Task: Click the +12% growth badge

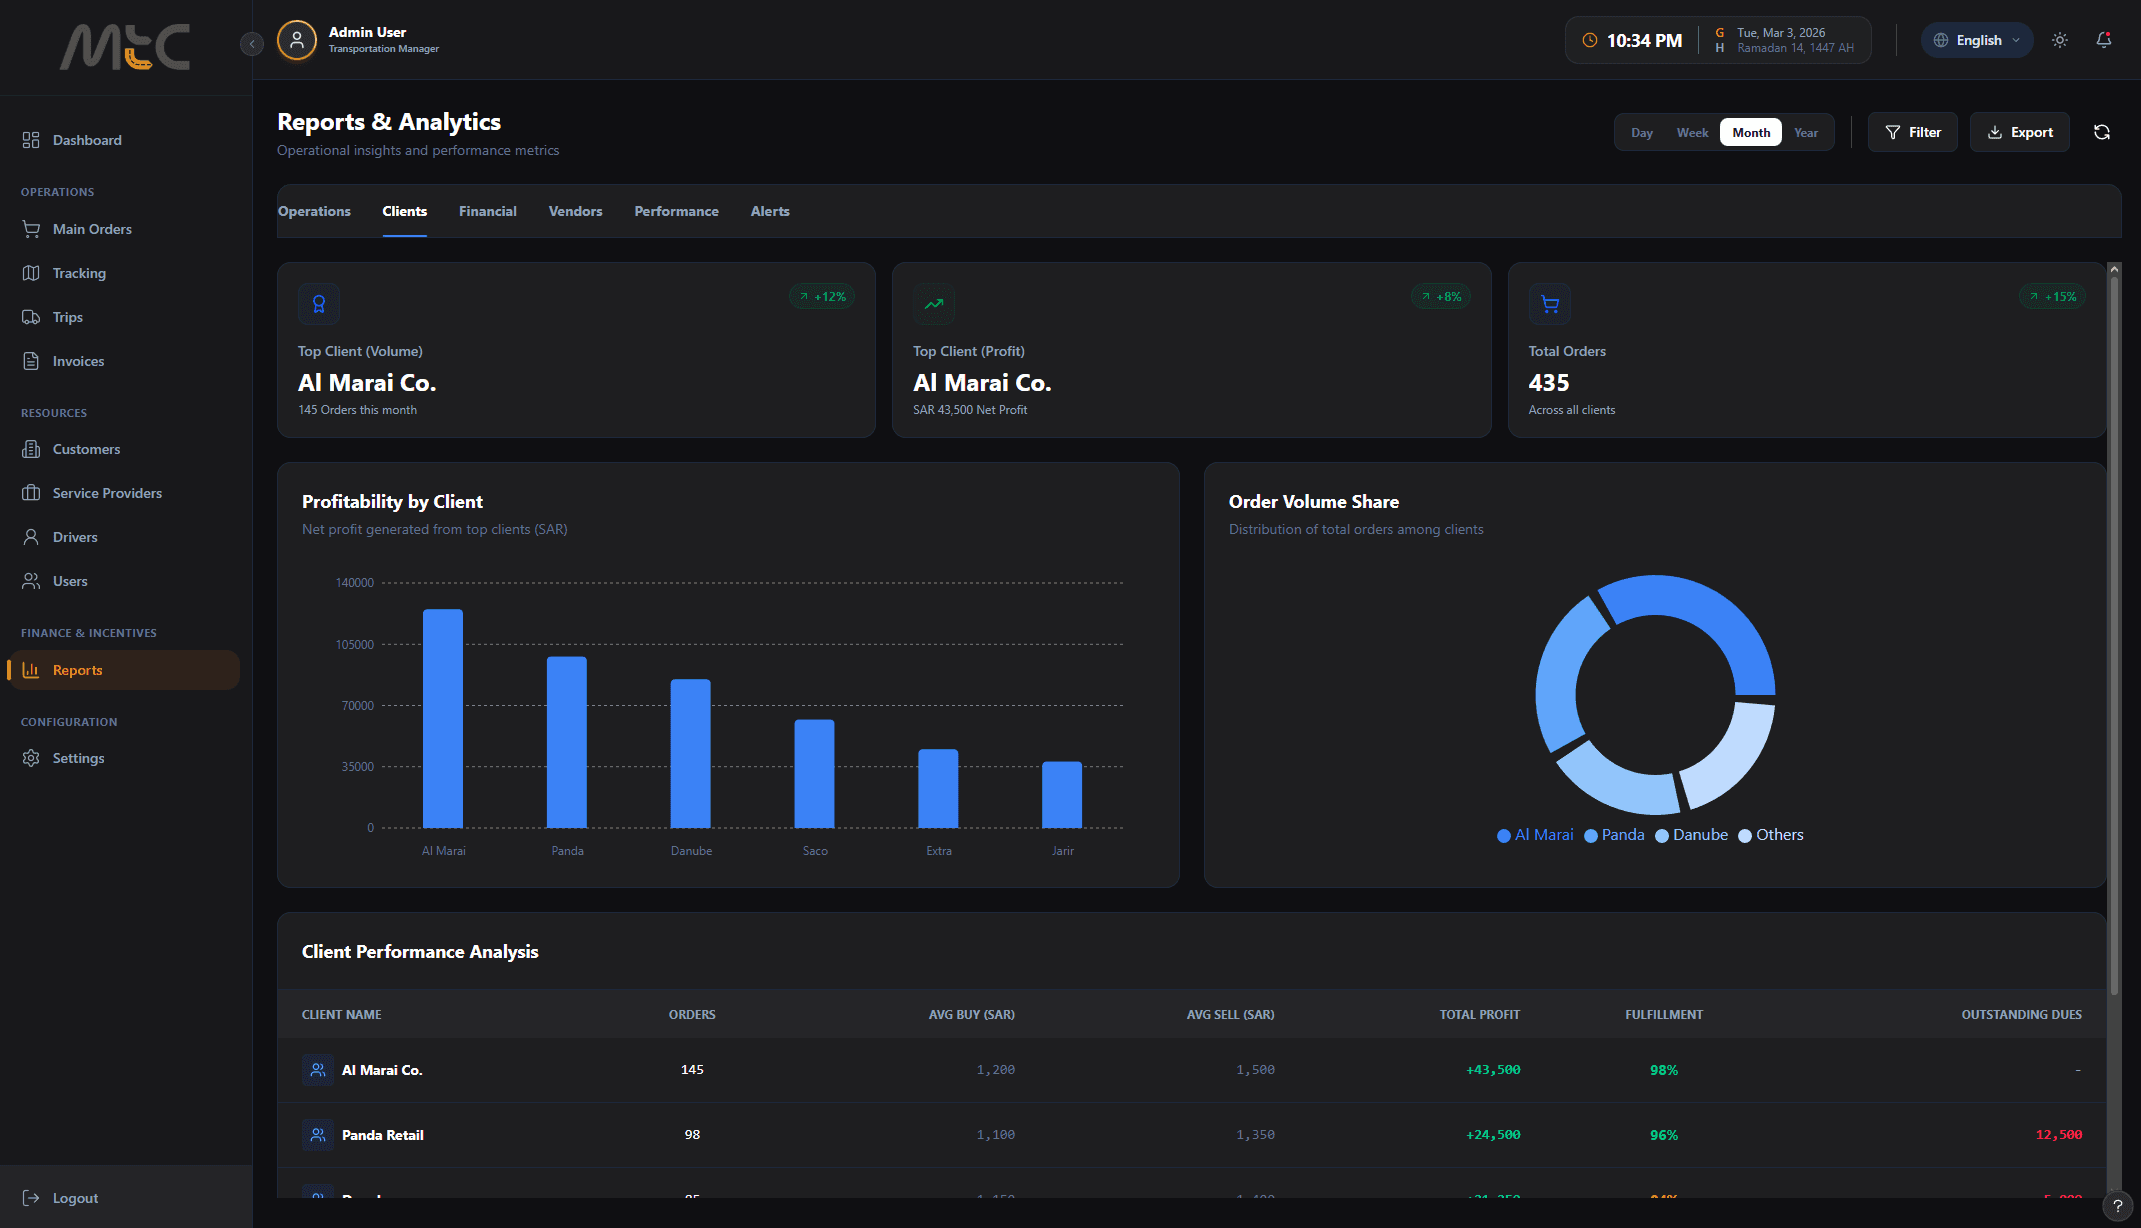Action: click(822, 297)
